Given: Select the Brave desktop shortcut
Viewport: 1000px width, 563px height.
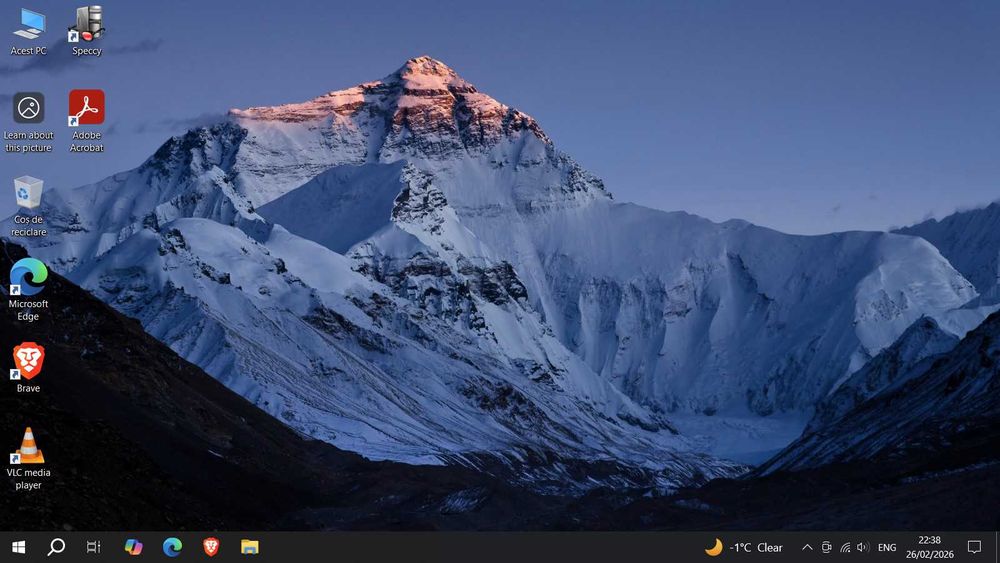Looking at the screenshot, I should (x=28, y=368).
